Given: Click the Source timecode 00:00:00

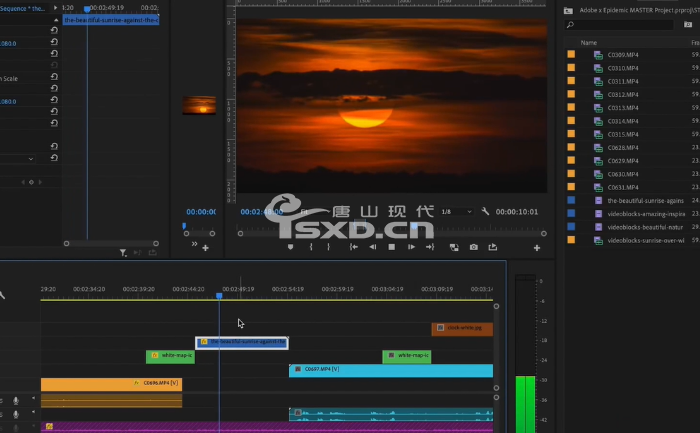Looking at the screenshot, I should (201, 212).
